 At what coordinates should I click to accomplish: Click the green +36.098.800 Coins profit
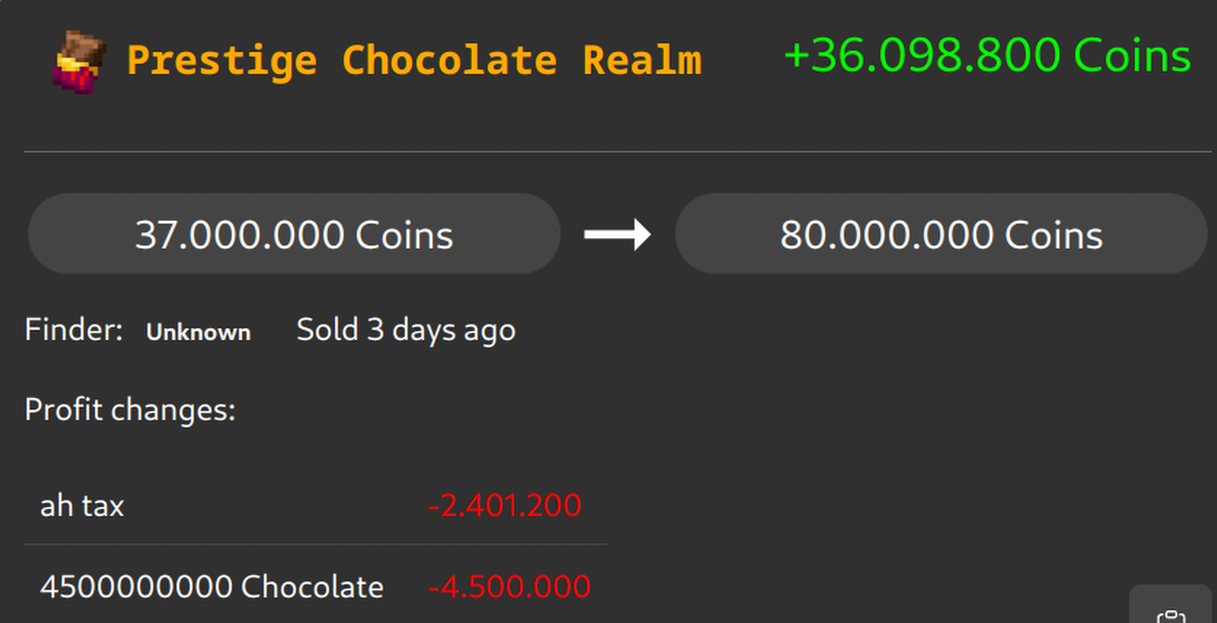[987, 56]
